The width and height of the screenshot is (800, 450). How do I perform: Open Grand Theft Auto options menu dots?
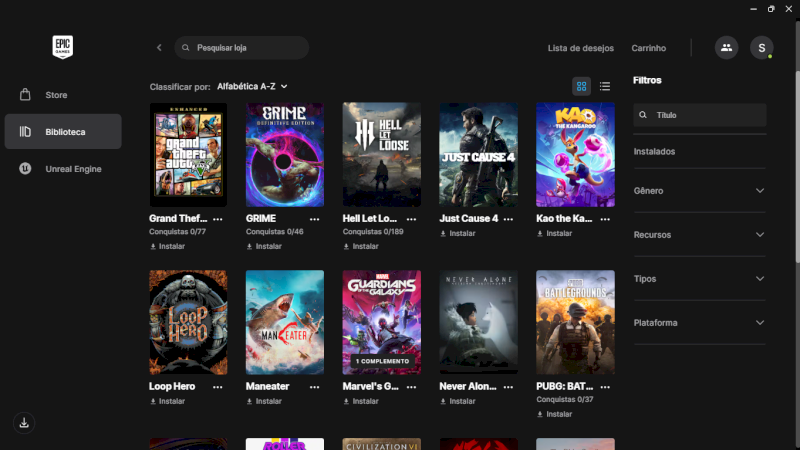[x=218, y=219]
